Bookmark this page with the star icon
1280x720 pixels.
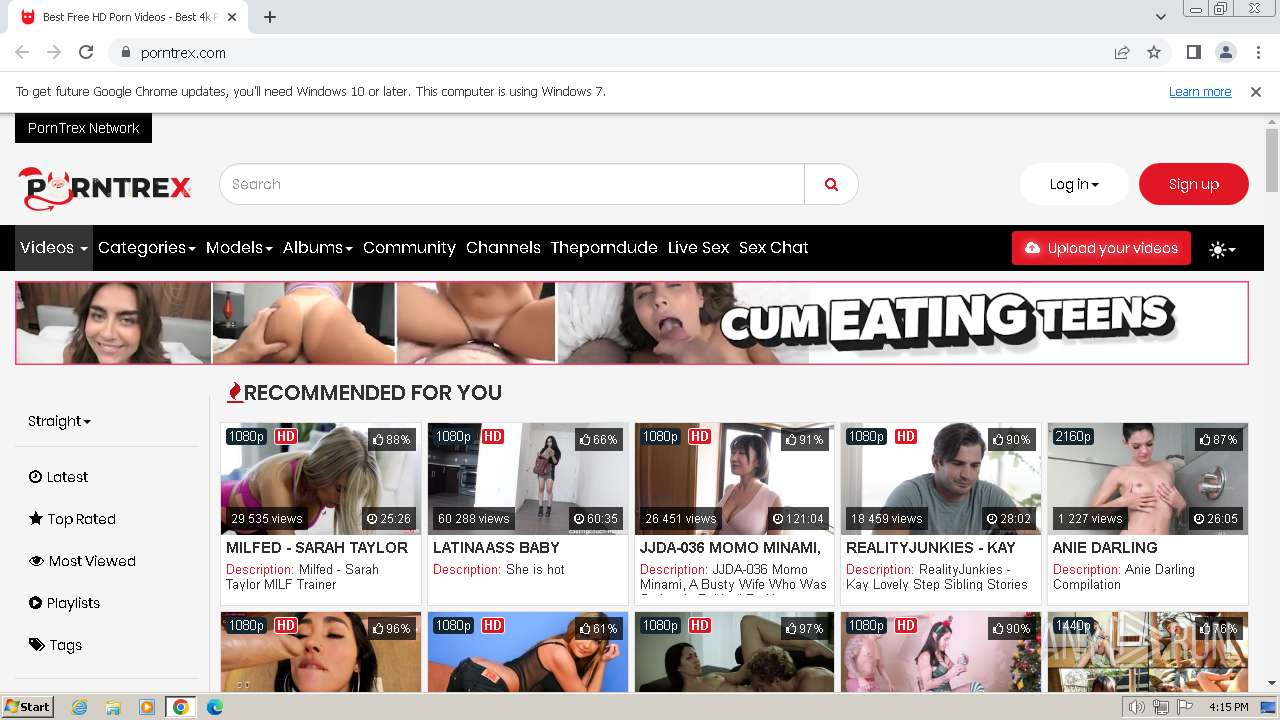(1154, 53)
